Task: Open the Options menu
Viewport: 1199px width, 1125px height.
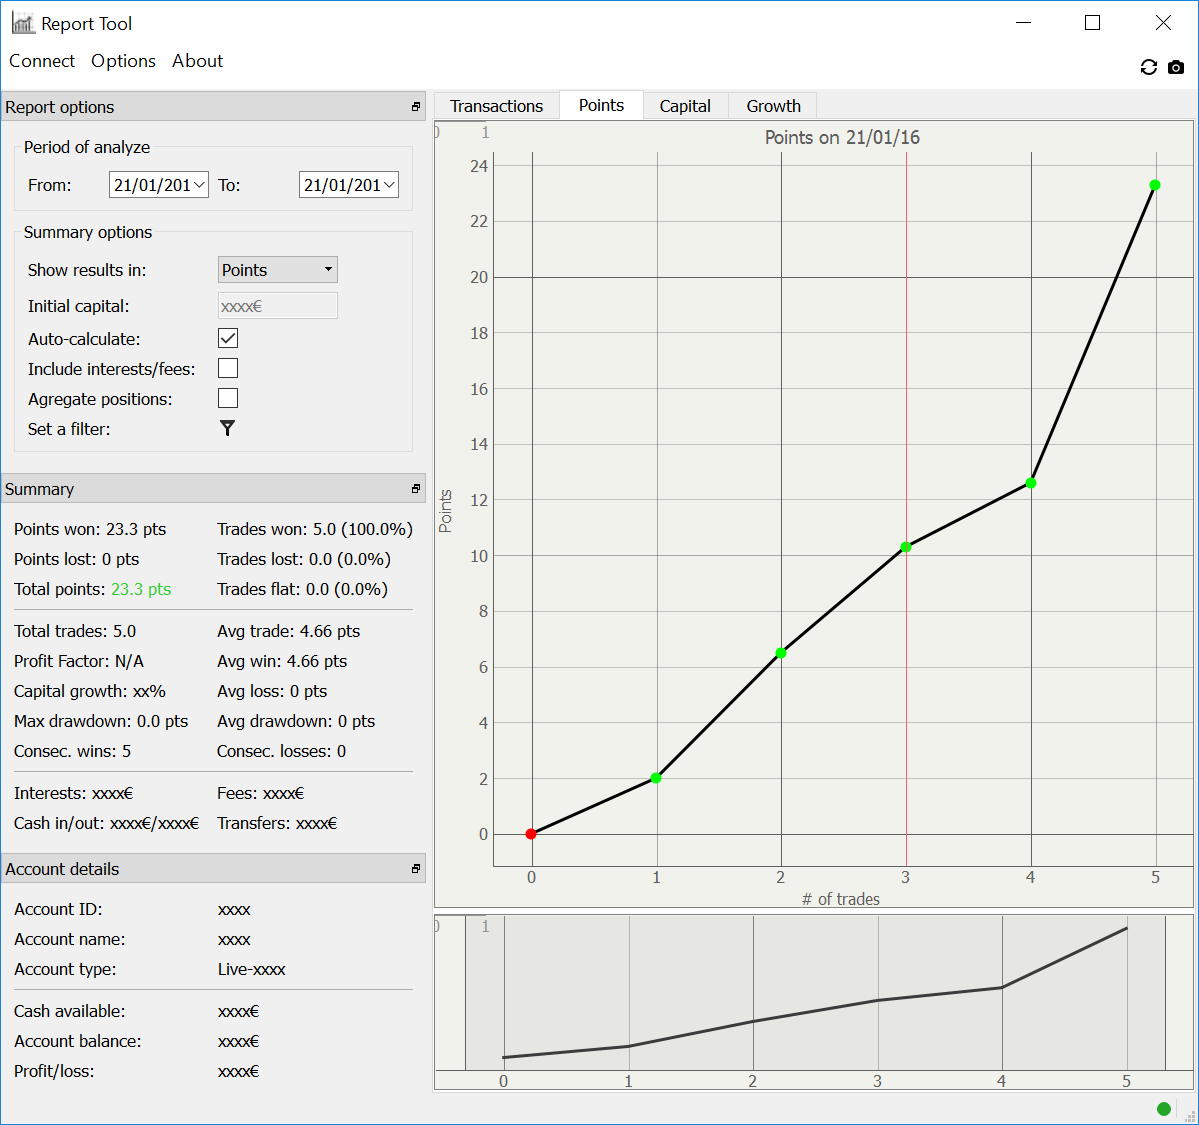Action: coord(123,61)
